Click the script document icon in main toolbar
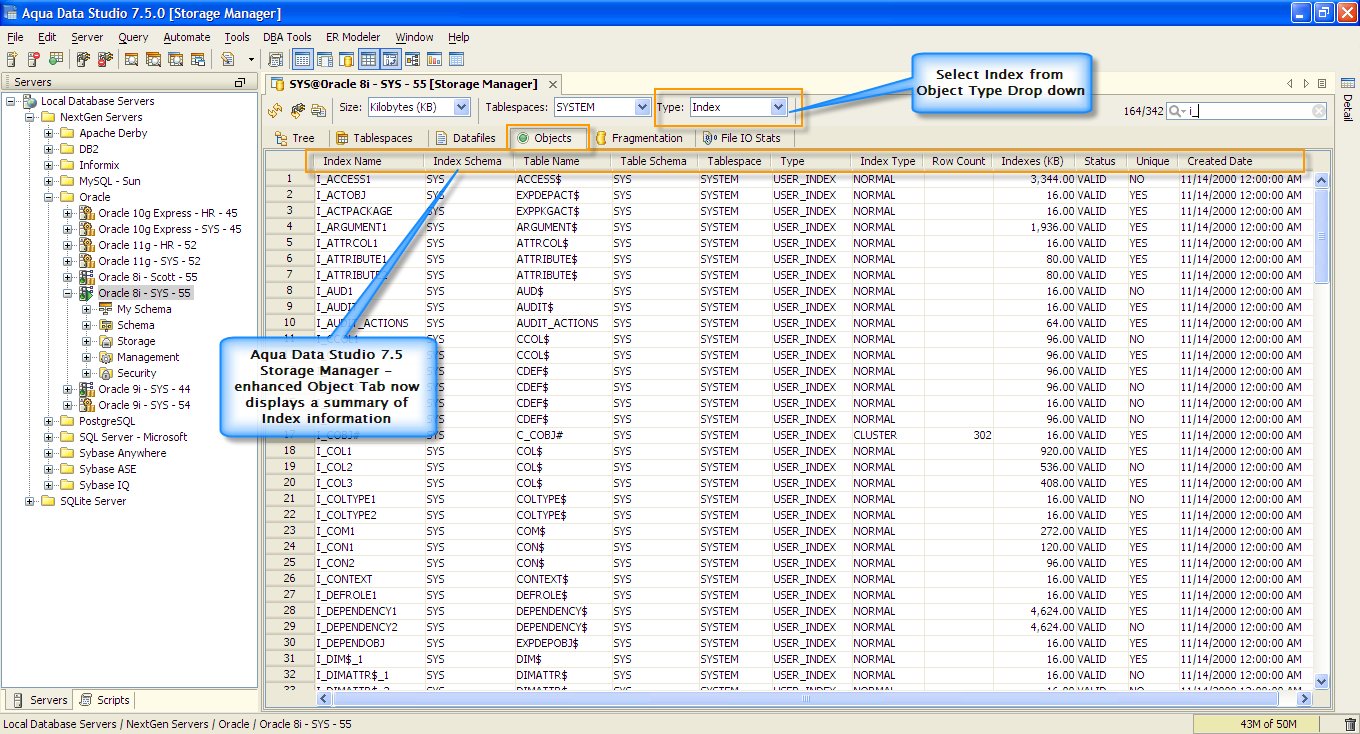Screen dimensions: 1360x734 click(x=228, y=59)
